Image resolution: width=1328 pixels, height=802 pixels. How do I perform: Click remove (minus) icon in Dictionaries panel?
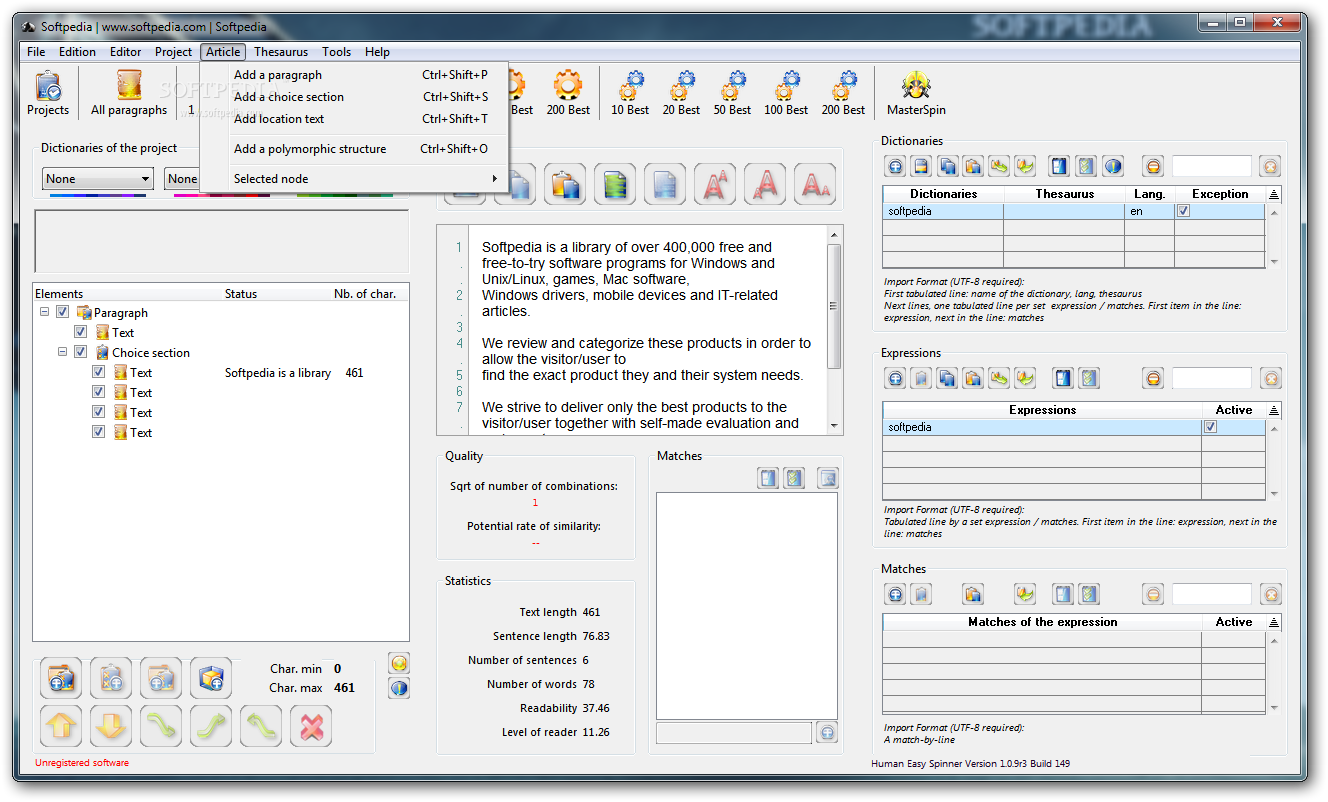(x=1153, y=166)
